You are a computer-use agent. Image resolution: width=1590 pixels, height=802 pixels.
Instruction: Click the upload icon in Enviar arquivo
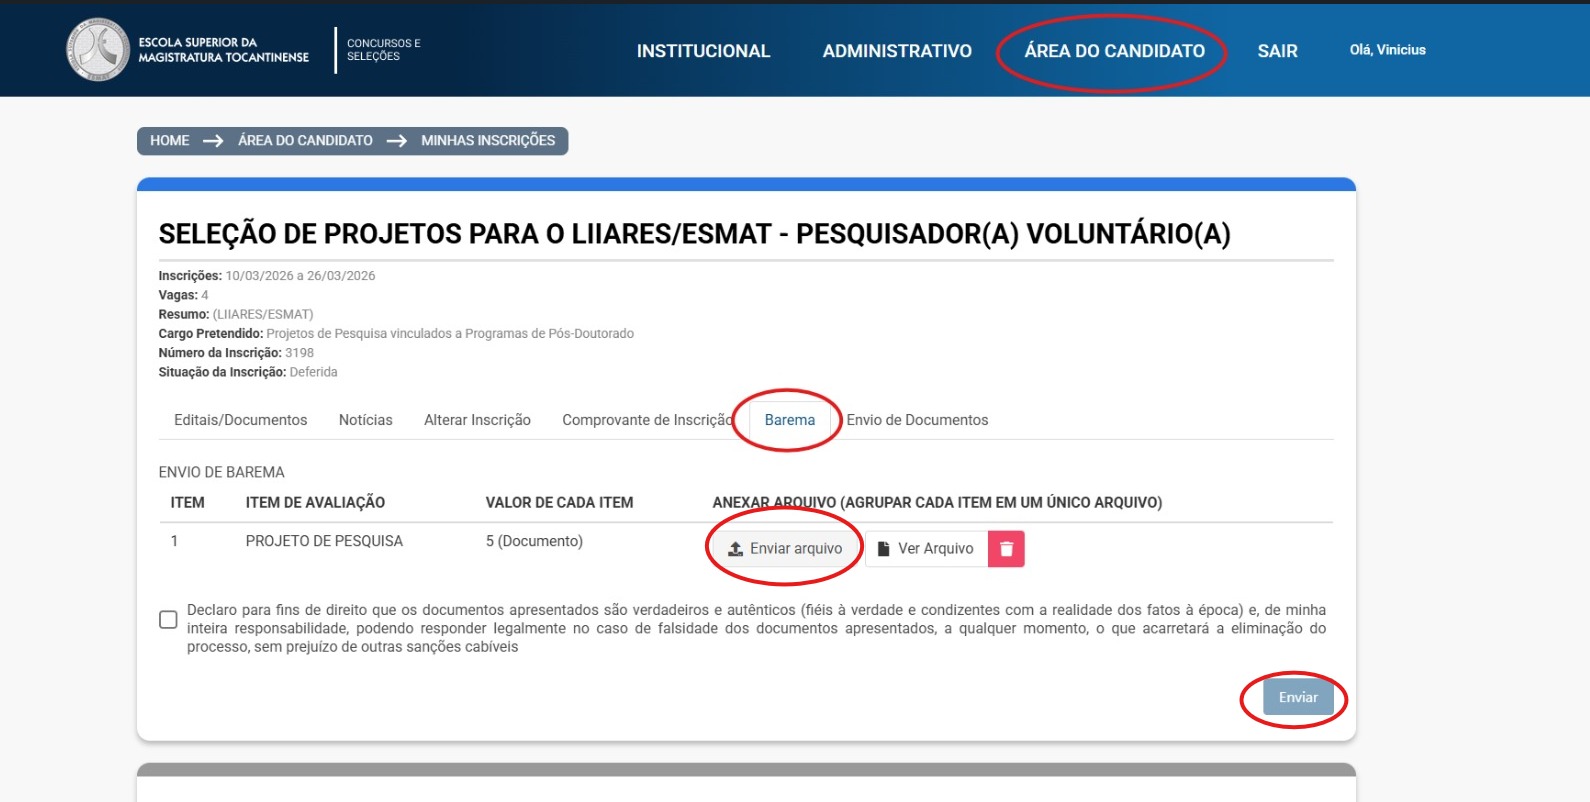[x=735, y=549]
